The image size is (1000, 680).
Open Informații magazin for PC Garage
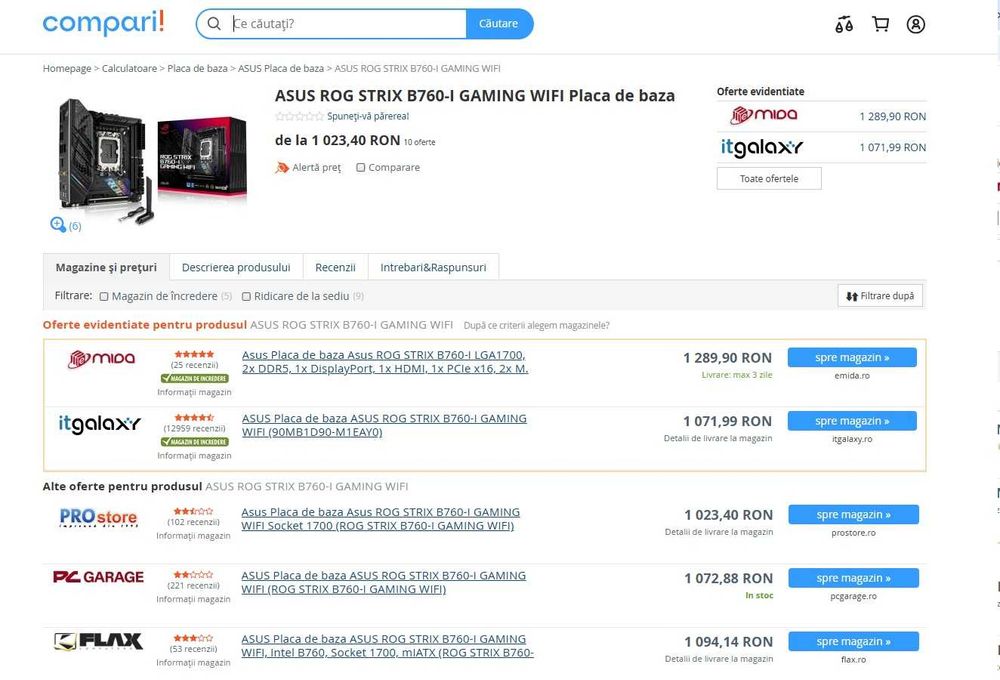[x=193, y=599]
